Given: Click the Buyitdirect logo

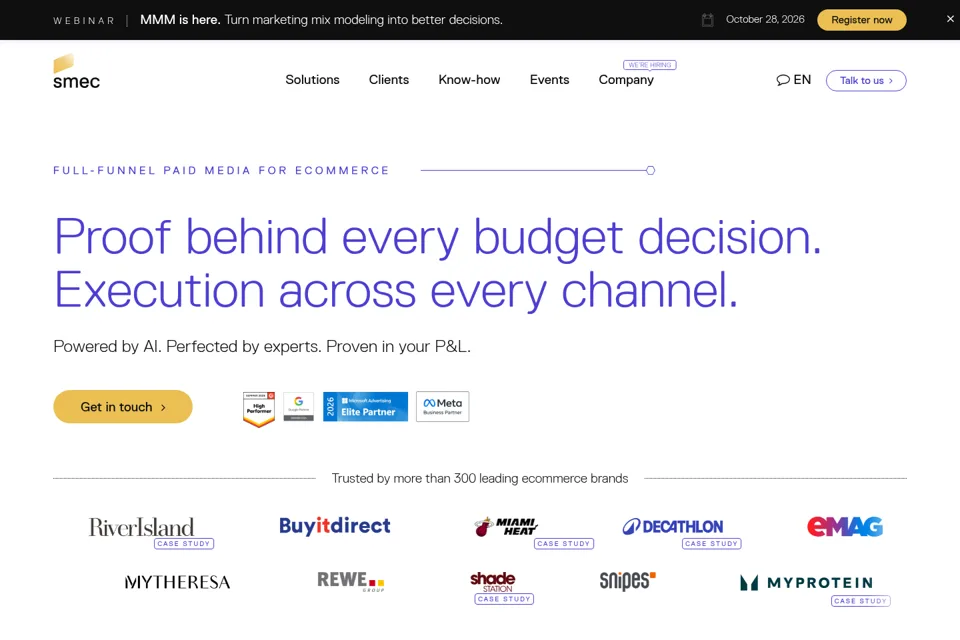Looking at the screenshot, I should click(335, 525).
